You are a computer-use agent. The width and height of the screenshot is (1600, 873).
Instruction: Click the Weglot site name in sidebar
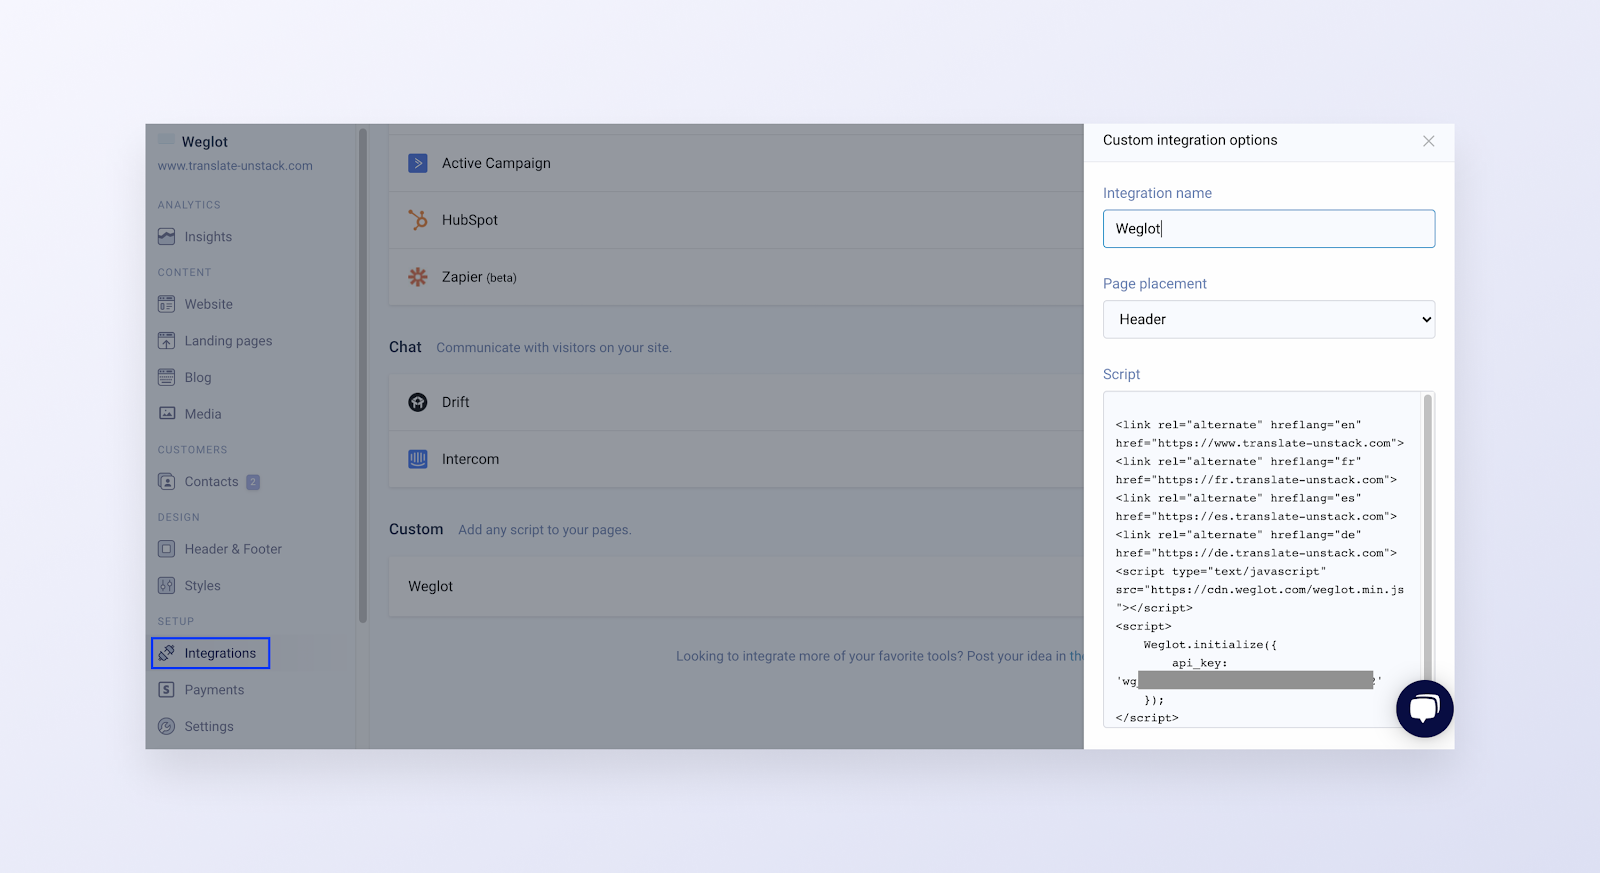205,142
